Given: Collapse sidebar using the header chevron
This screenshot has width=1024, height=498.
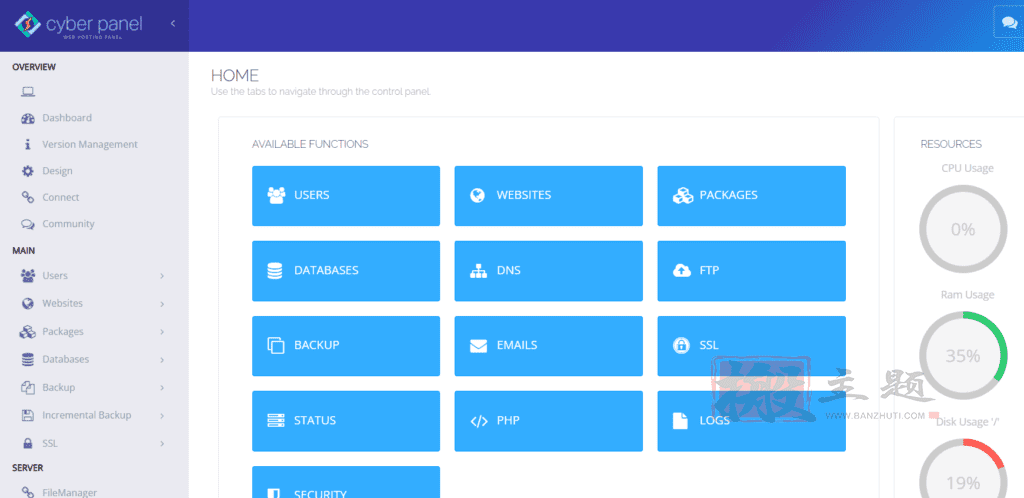Looking at the screenshot, I should (173, 23).
